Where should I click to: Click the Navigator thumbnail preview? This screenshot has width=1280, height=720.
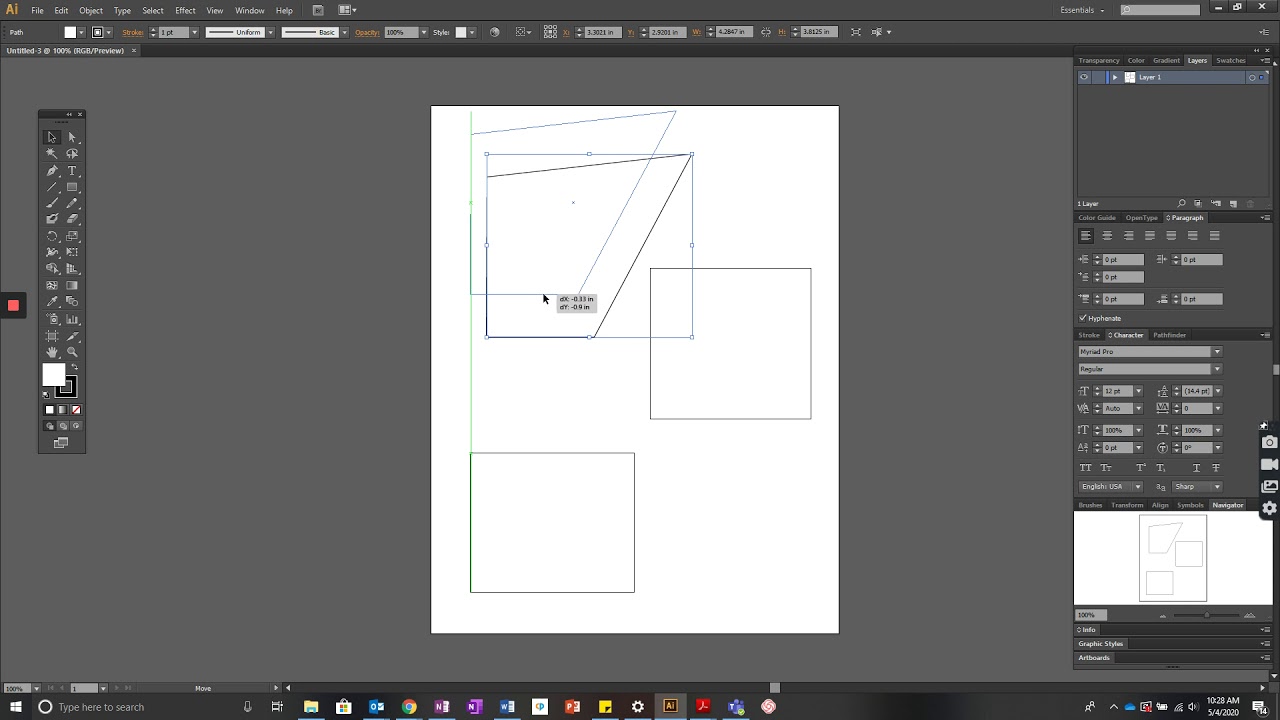pyautogui.click(x=1173, y=558)
